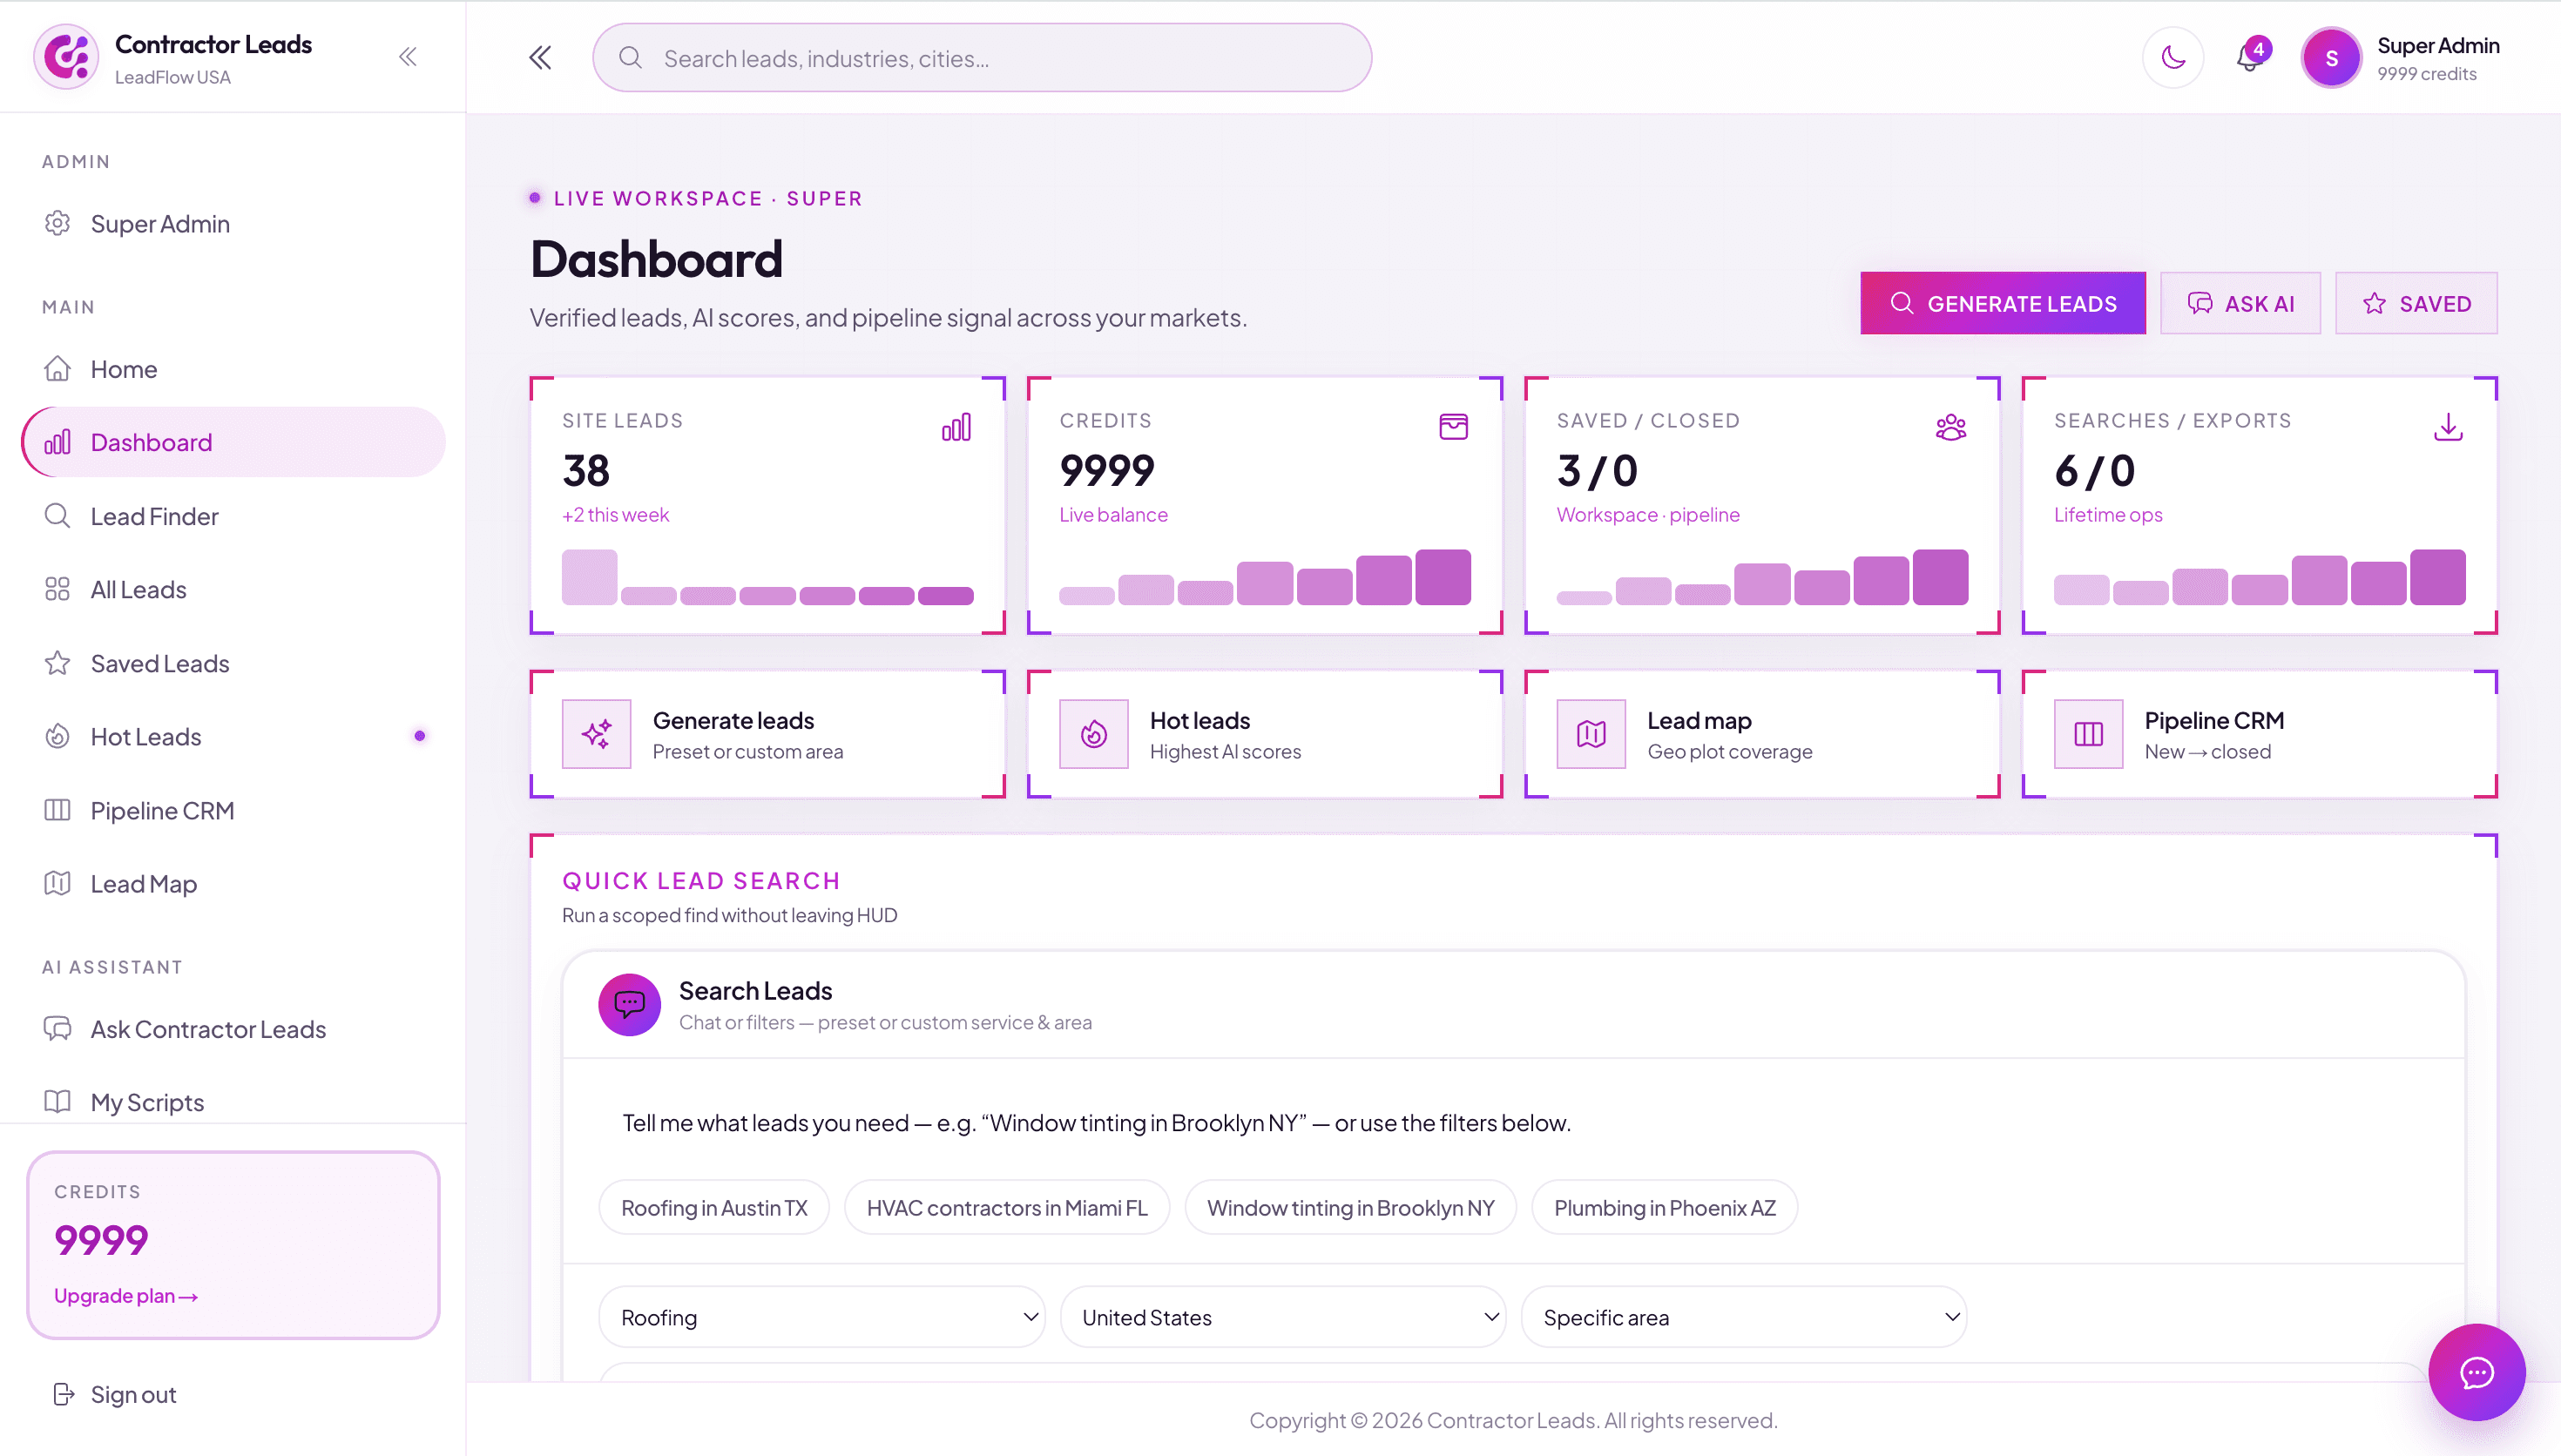Open floating chat support button
Screen dimensions: 2561x1456
click(2476, 1372)
